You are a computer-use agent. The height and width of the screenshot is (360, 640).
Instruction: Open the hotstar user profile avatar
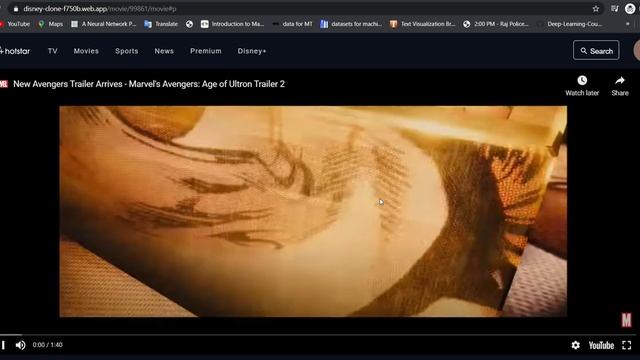coord(637,51)
